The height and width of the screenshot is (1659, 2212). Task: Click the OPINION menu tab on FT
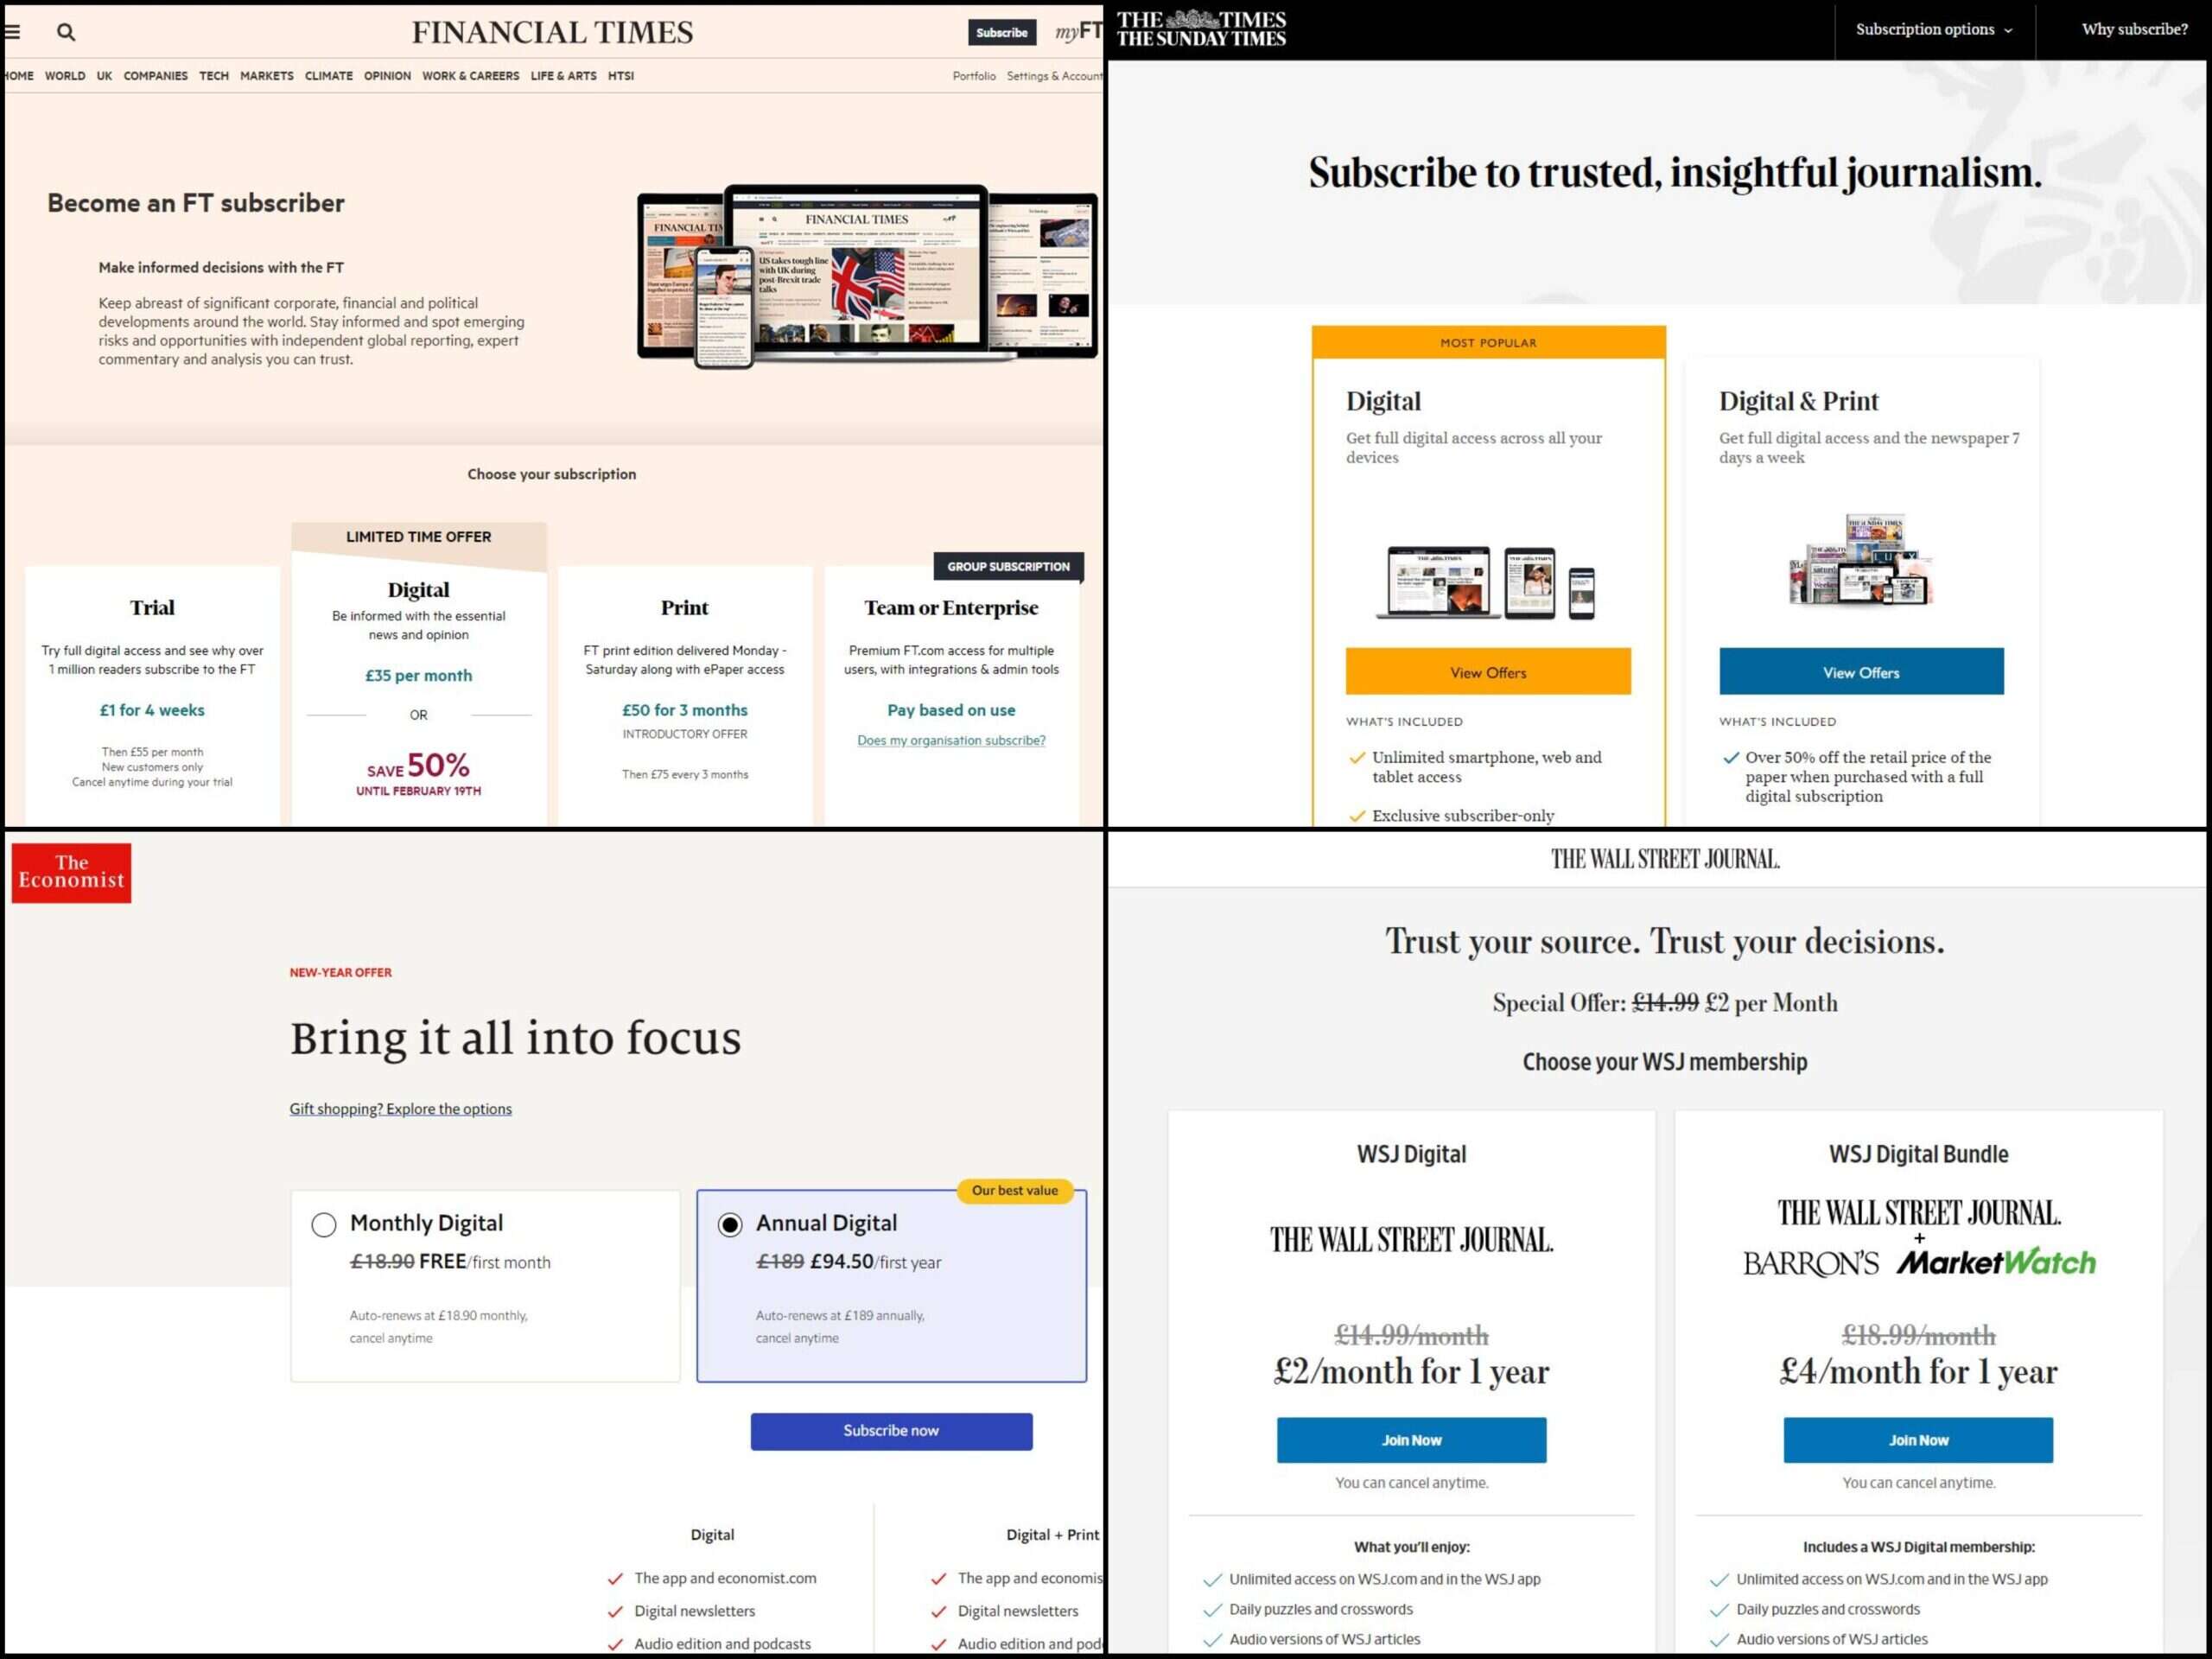[385, 75]
